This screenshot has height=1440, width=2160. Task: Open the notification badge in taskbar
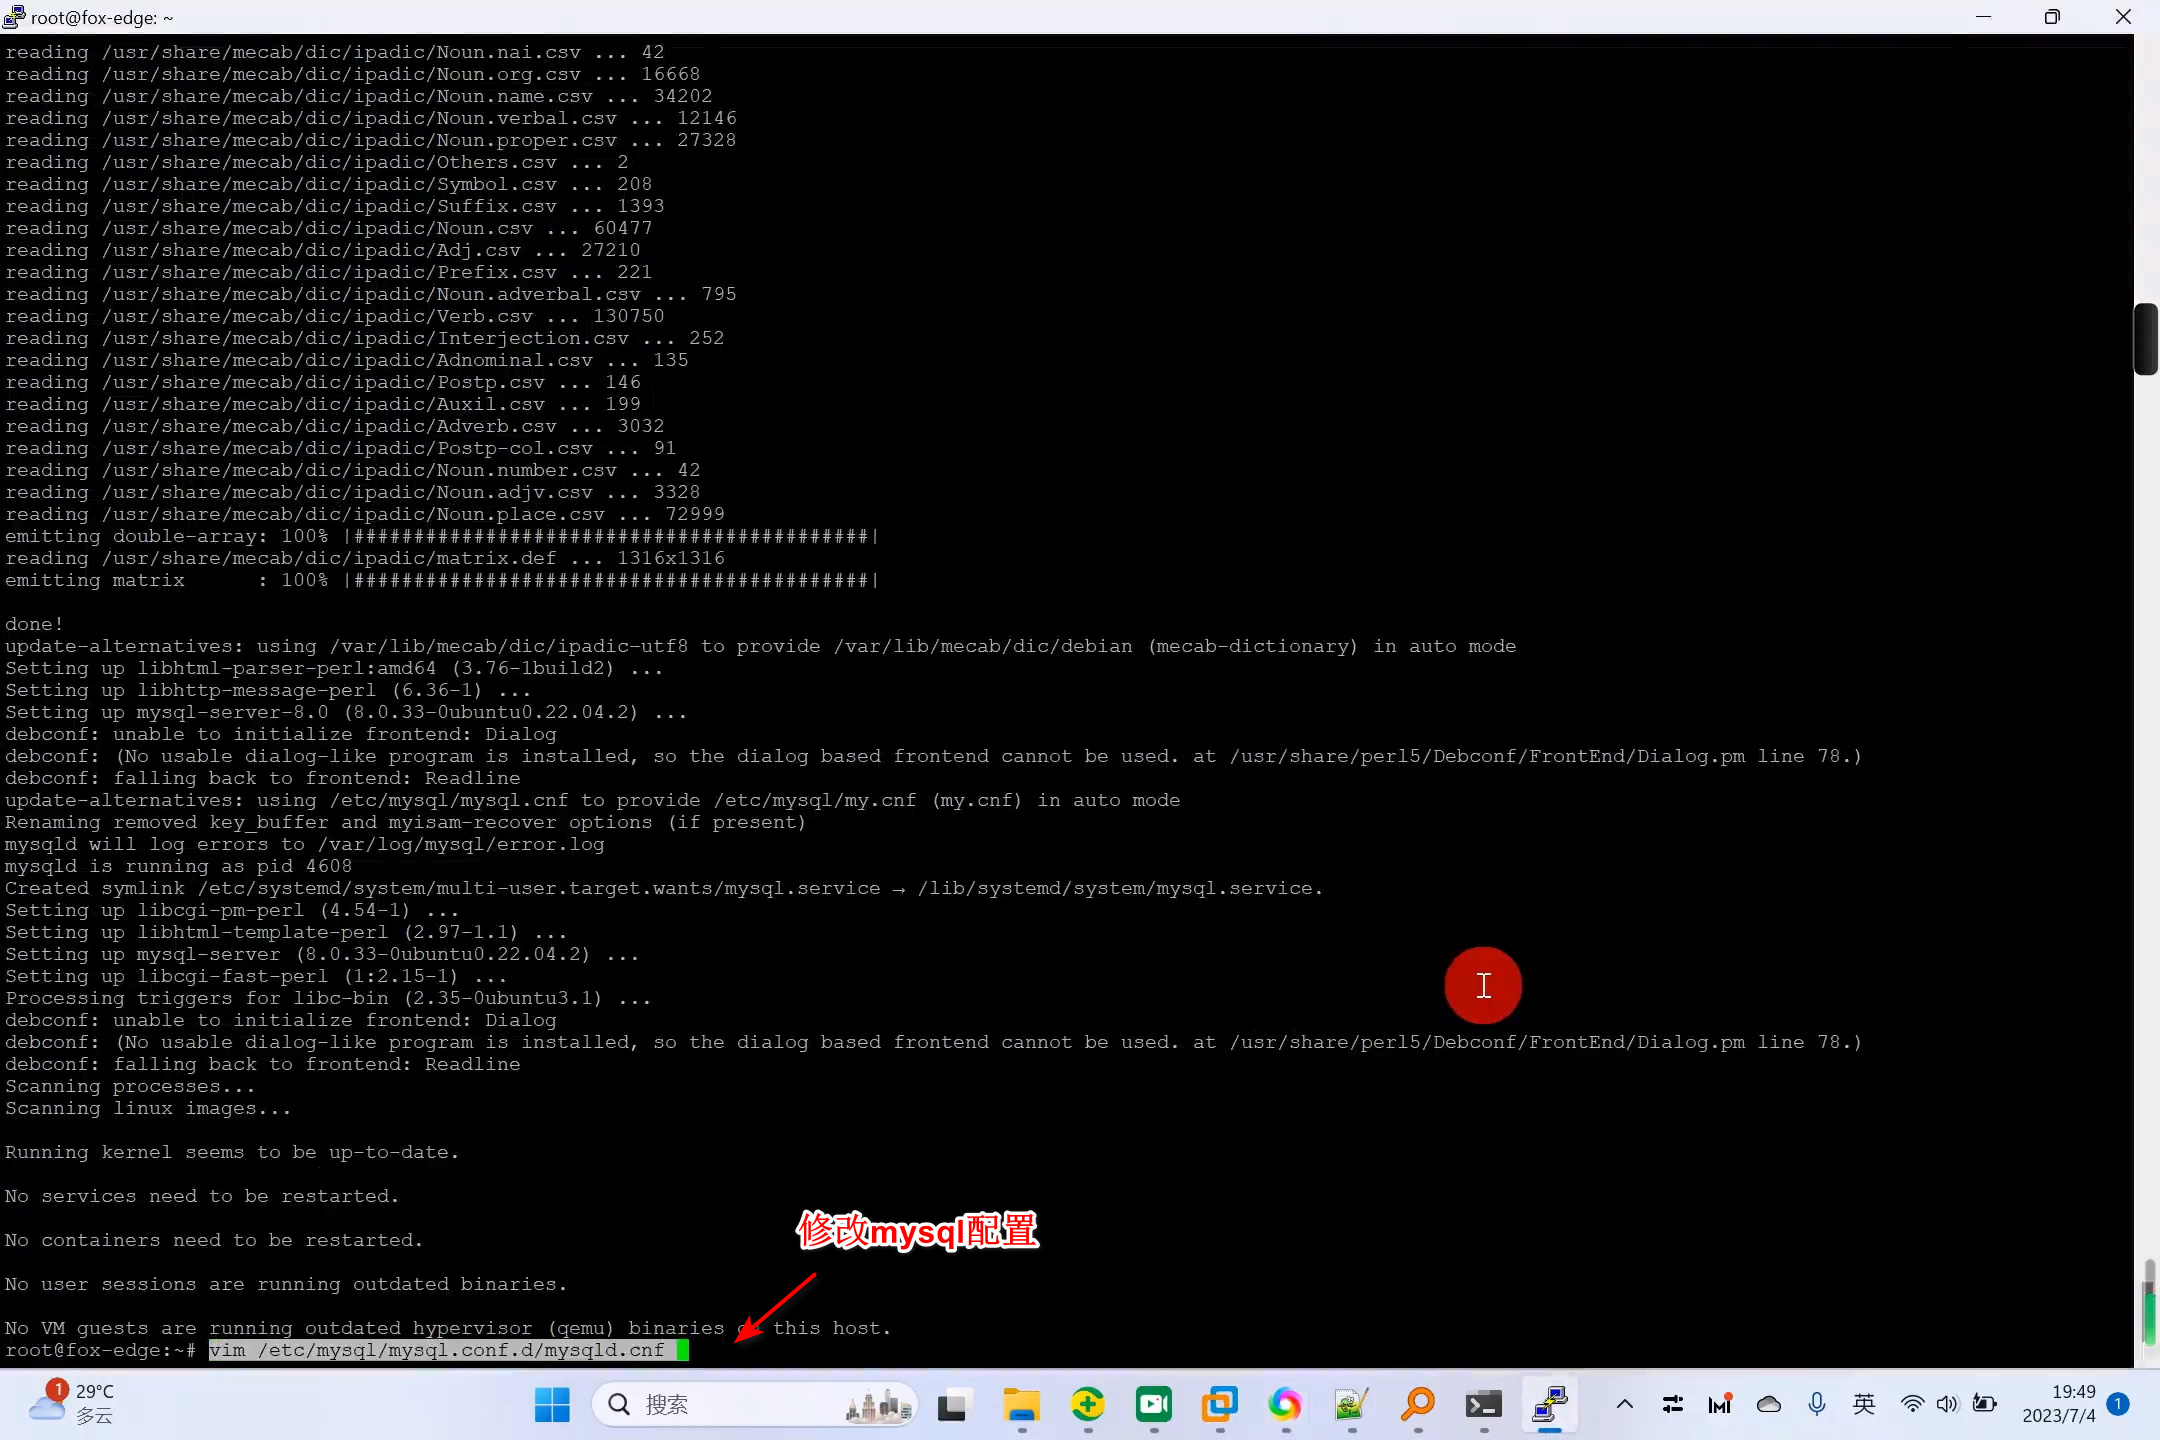point(2118,1404)
